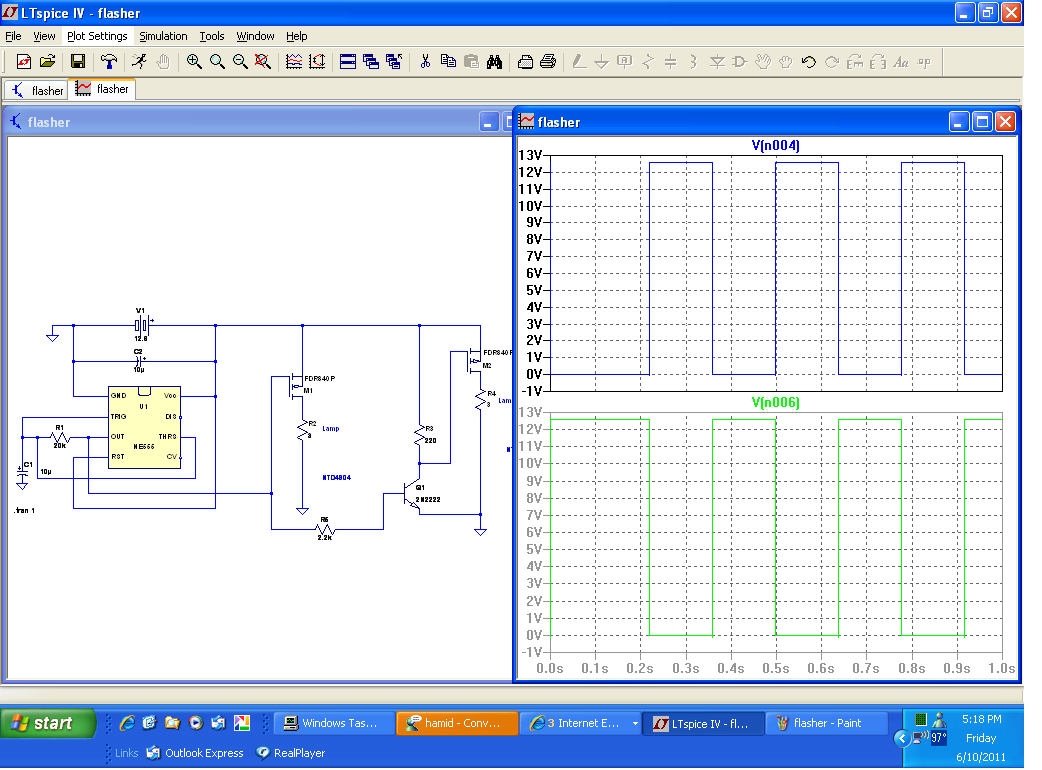Launch Outlook Express from the Links bar
Viewport: 1042px width, 770px height.
195,753
